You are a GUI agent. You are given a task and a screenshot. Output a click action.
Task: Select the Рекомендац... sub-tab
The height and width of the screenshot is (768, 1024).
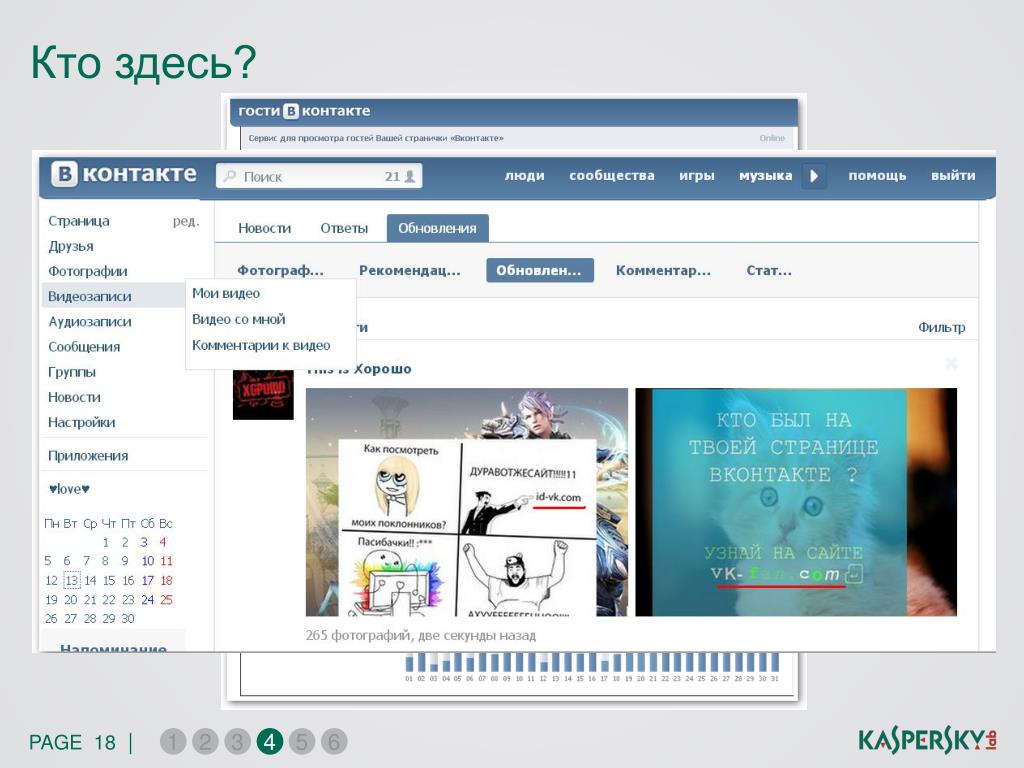pyautogui.click(x=409, y=270)
